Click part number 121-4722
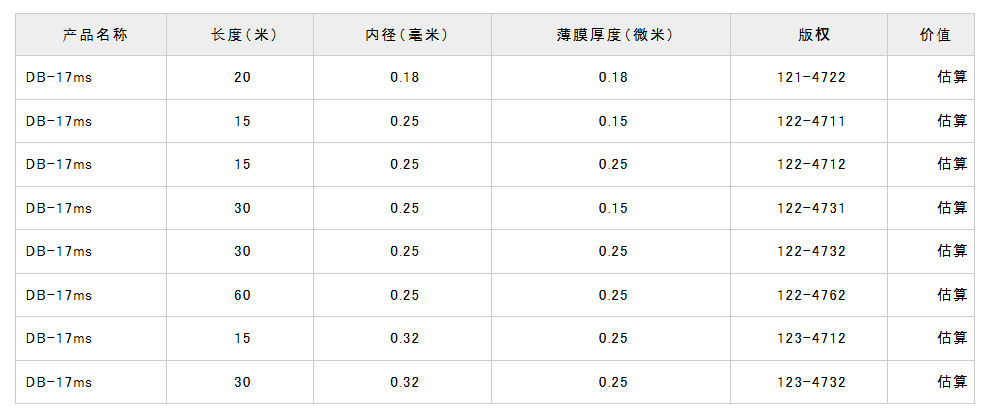Image resolution: width=989 pixels, height=417 pixels. [x=812, y=77]
